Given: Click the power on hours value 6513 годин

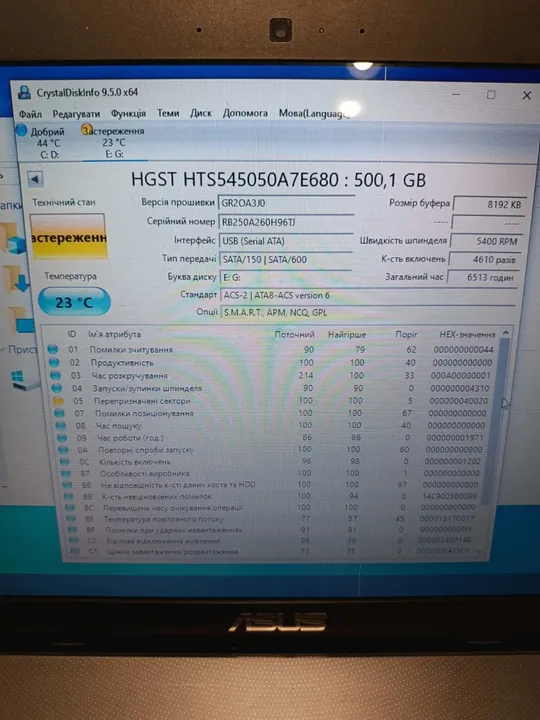Looking at the screenshot, I should tap(482, 277).
